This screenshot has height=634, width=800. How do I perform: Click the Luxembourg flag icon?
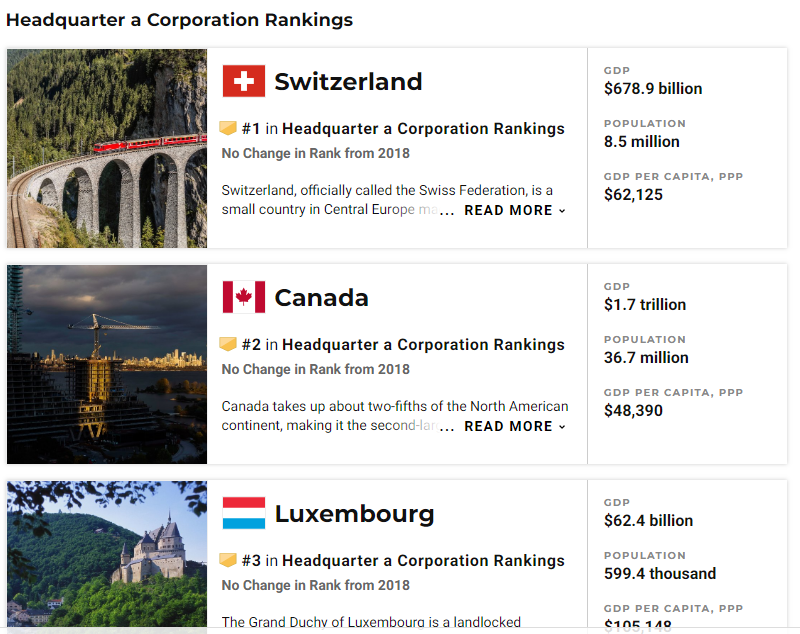click(243, 513)
